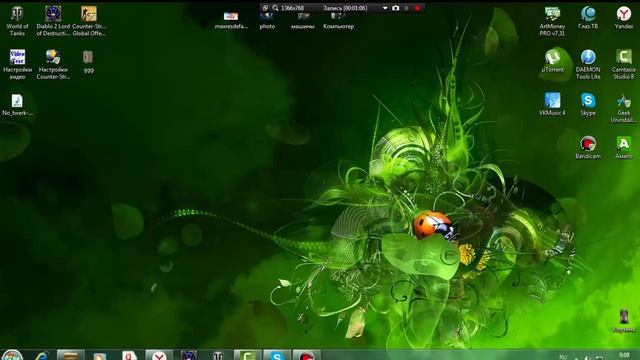640x360 pixels.
Task: Select the No_twerk audio file icon
Action: click(17, 105)
